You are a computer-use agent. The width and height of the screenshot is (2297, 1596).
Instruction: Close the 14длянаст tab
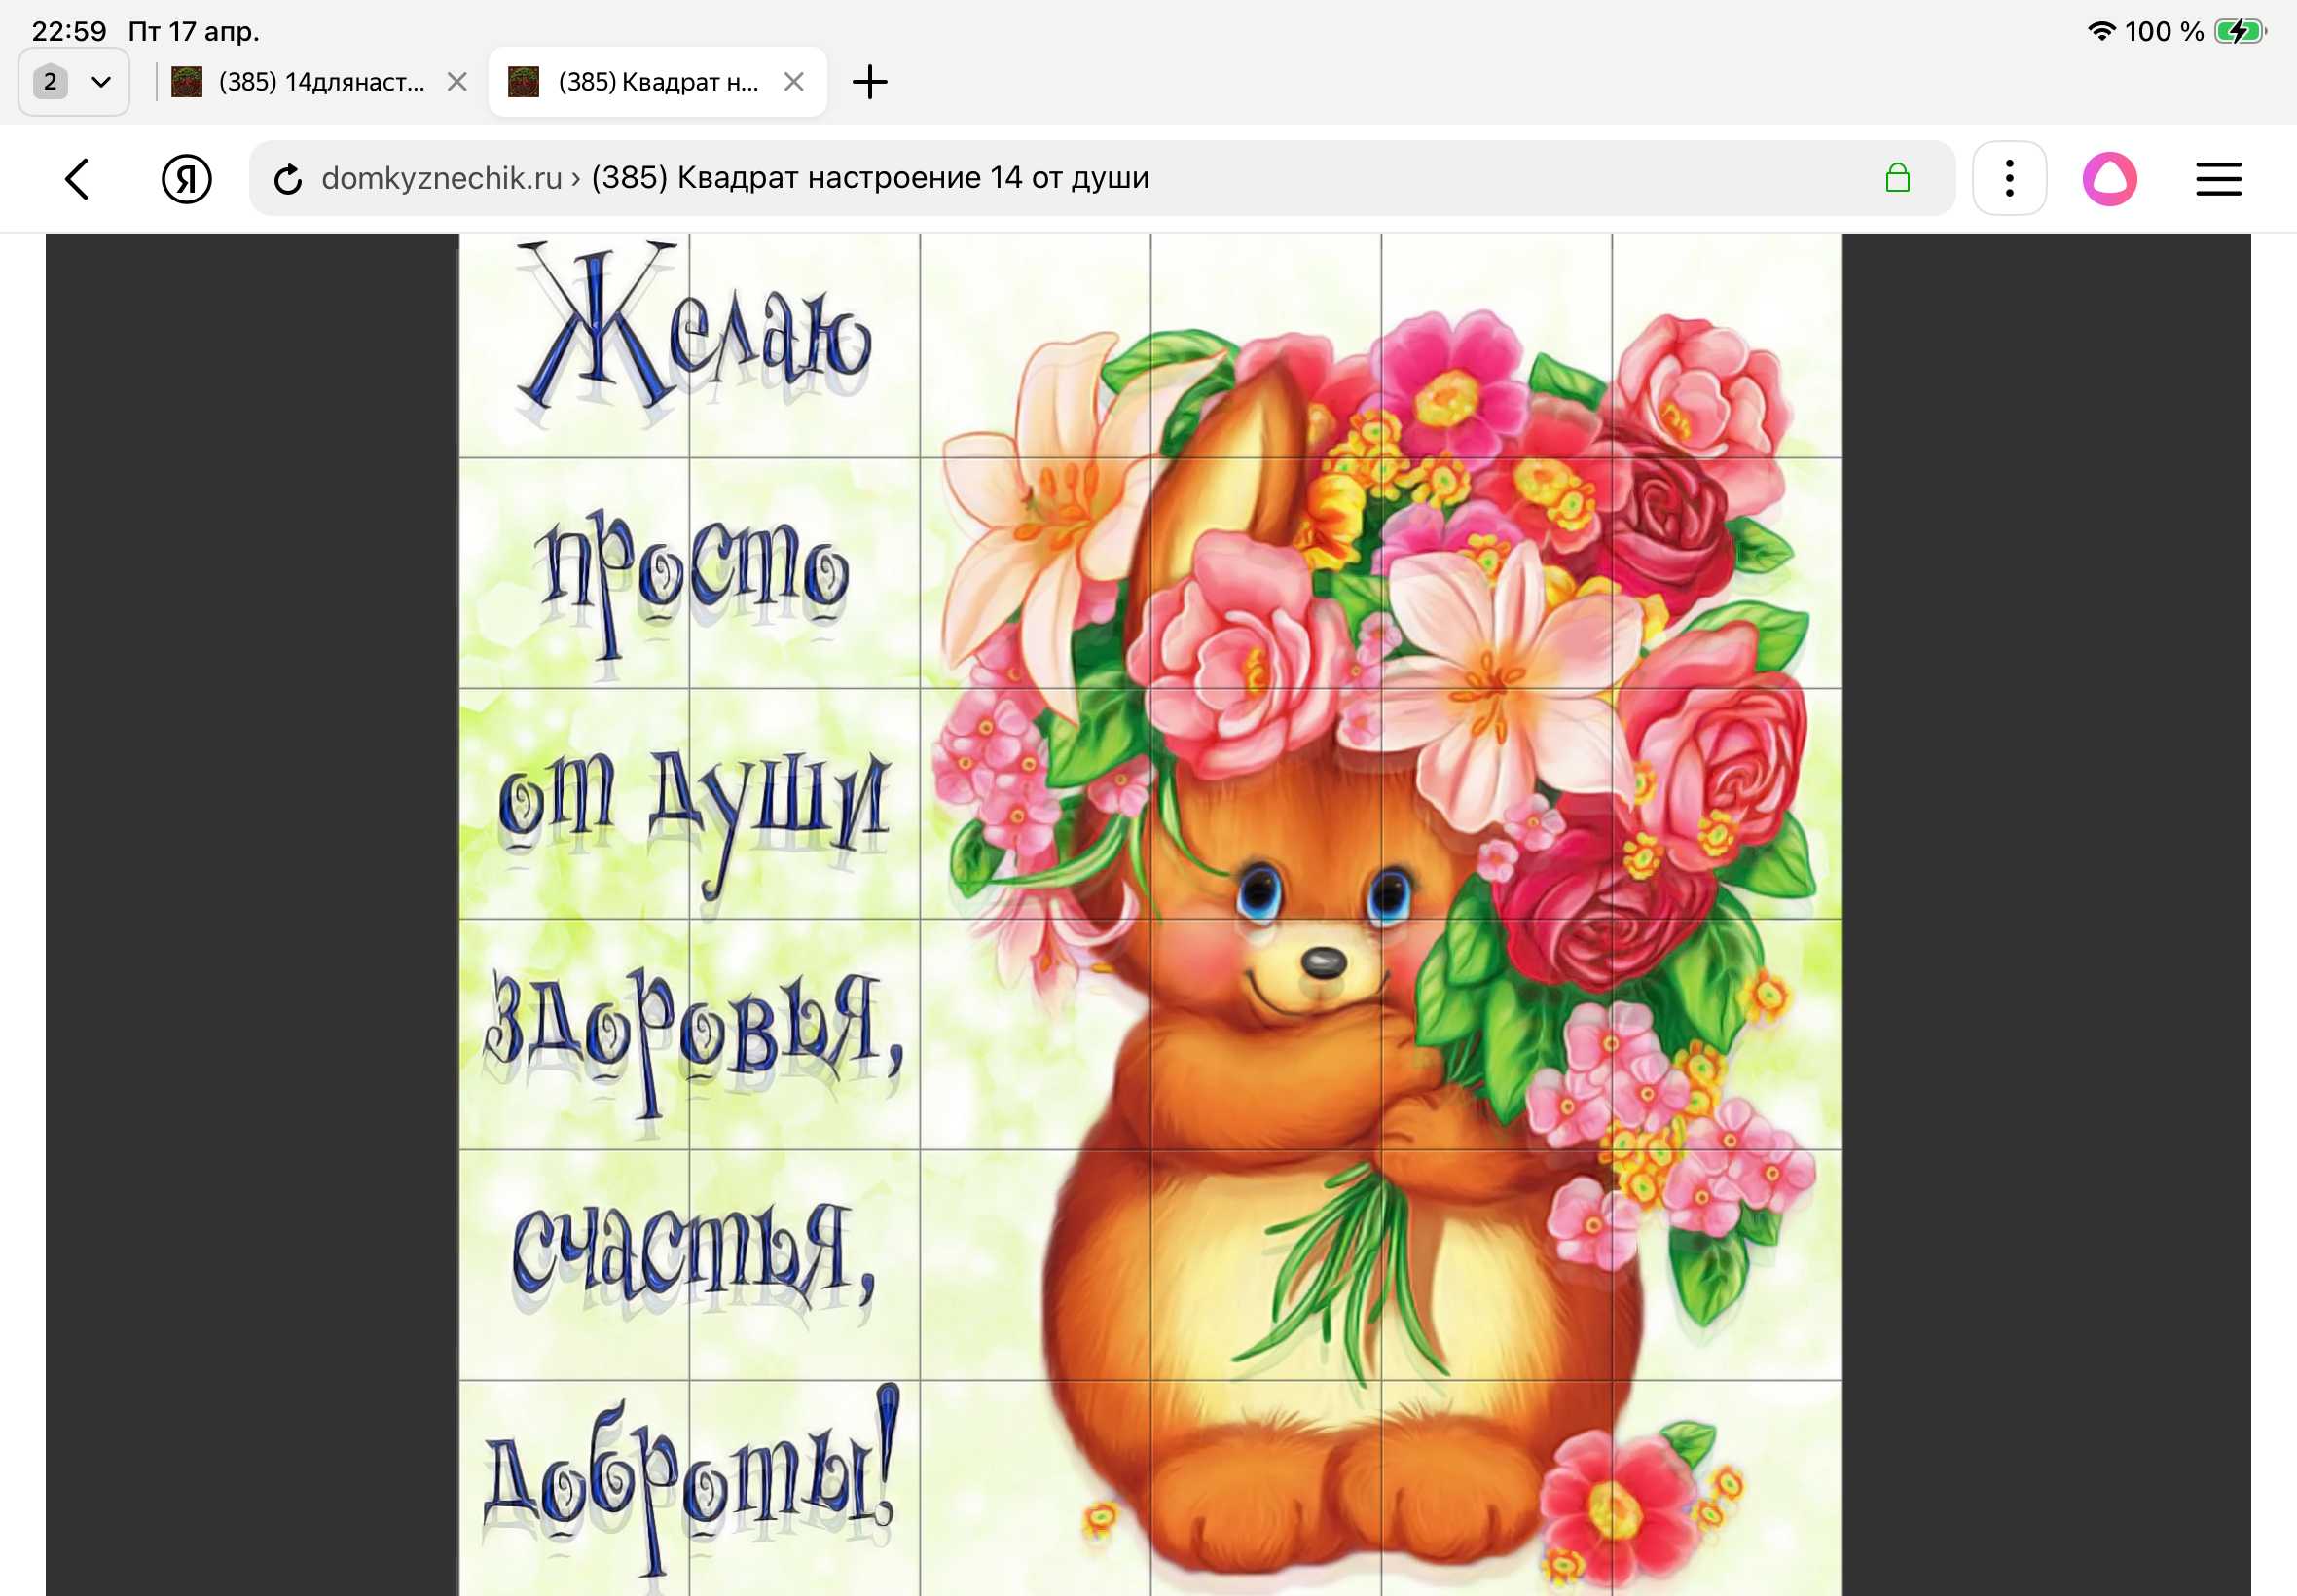(x=457, y=82)
